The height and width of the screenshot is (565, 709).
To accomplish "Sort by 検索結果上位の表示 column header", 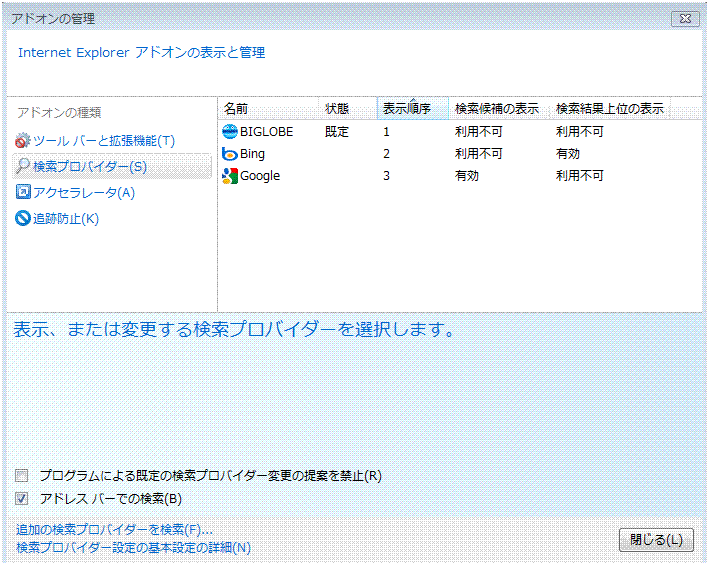I will coord(610,108).
